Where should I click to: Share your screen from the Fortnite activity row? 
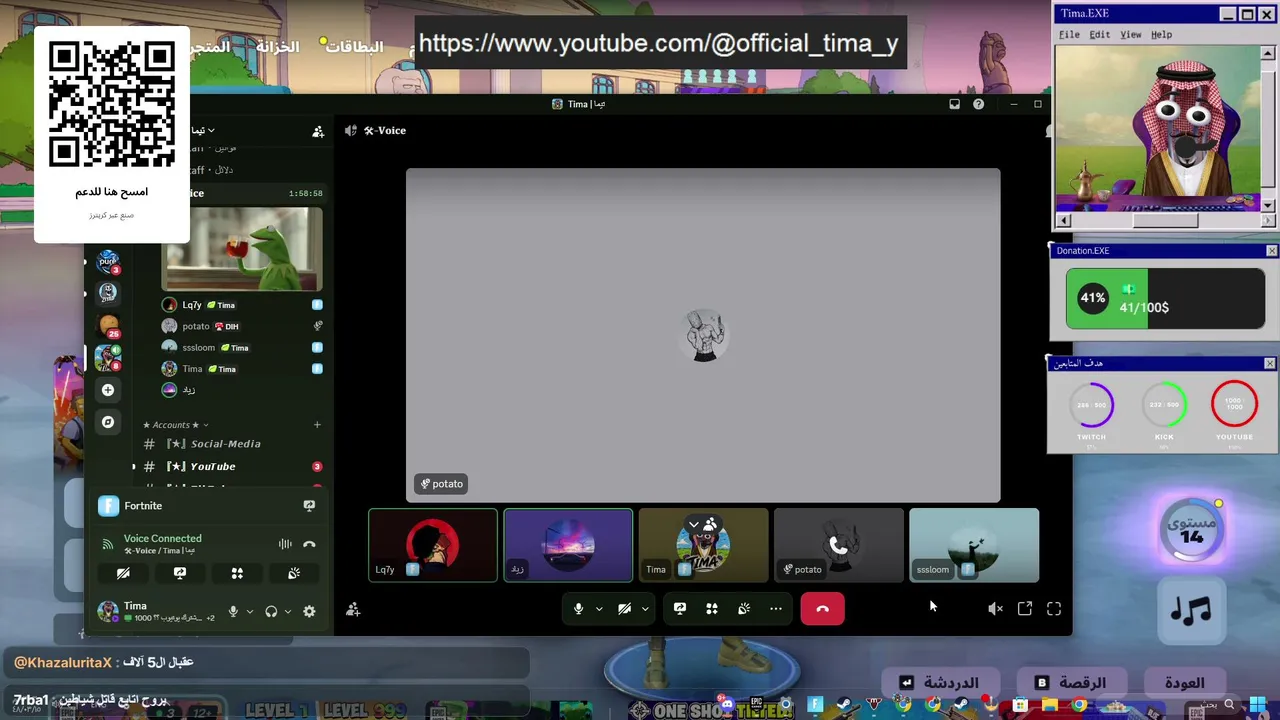tap(309, 506)
